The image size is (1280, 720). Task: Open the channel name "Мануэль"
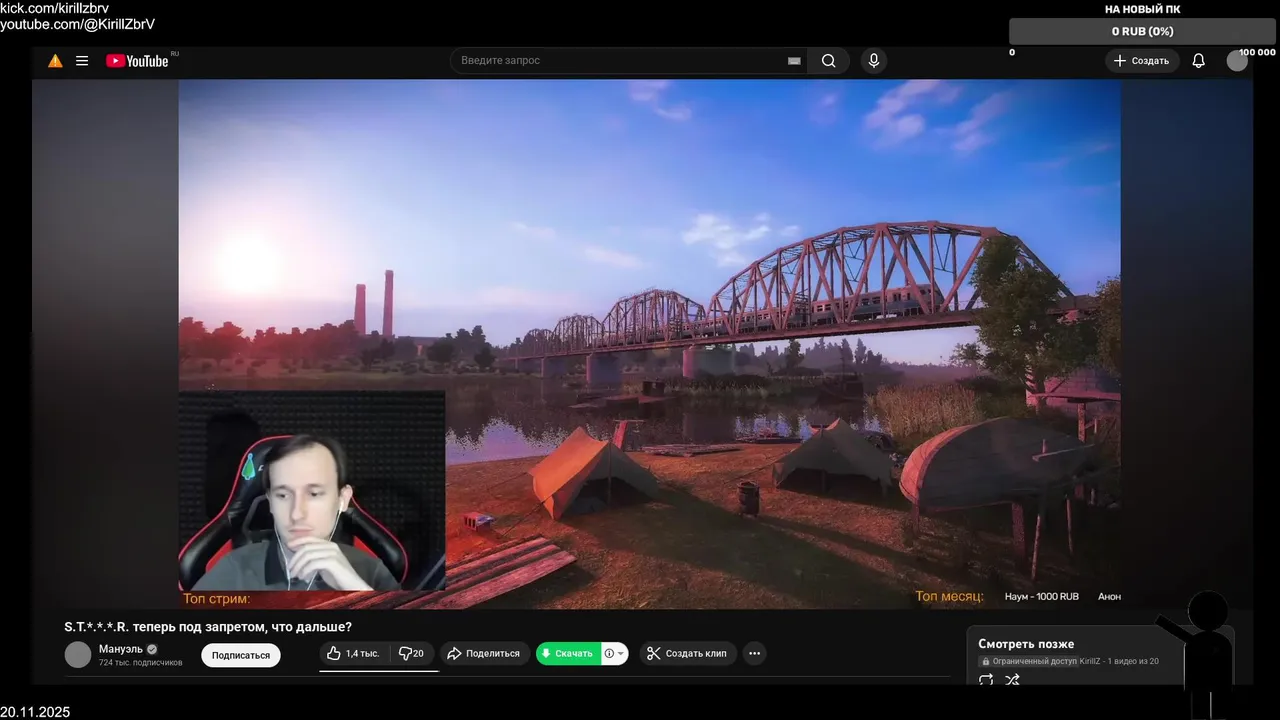(120, 649)
